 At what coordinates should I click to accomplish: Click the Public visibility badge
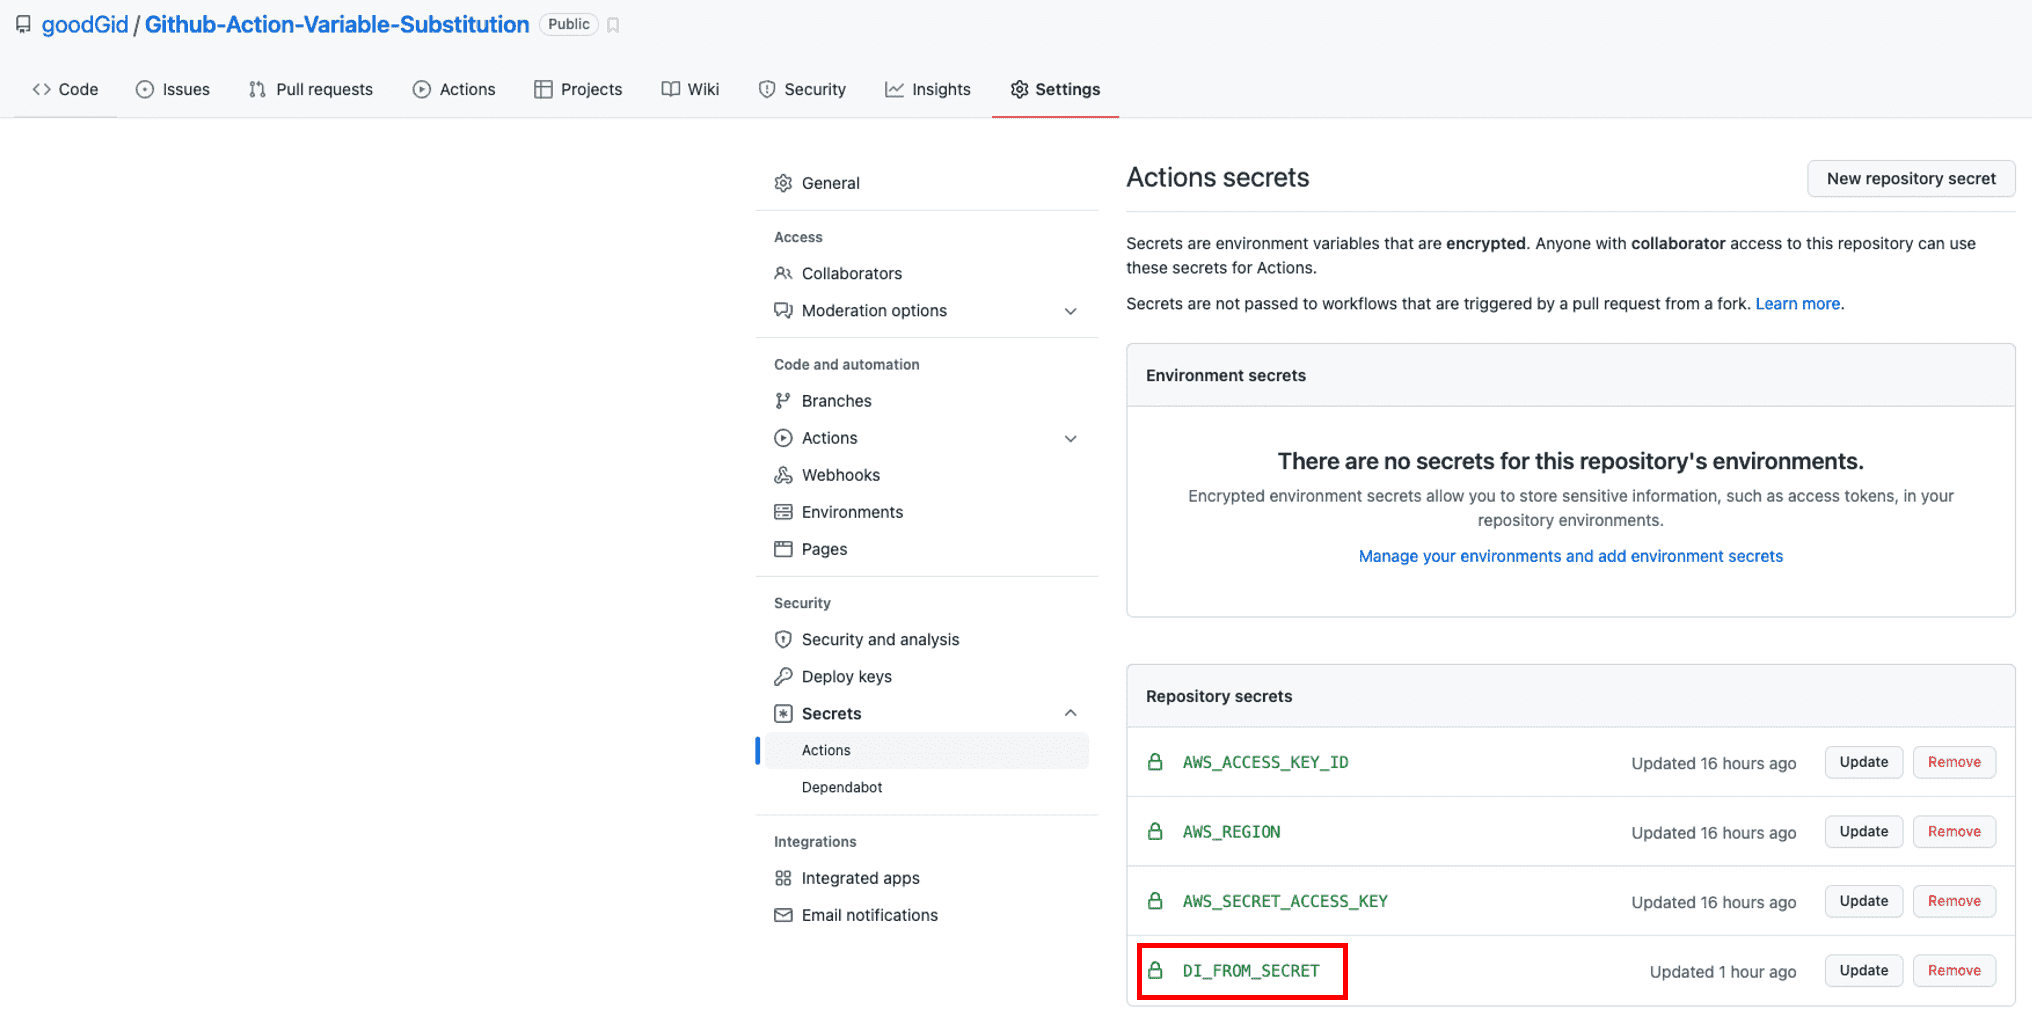(568, 24)
